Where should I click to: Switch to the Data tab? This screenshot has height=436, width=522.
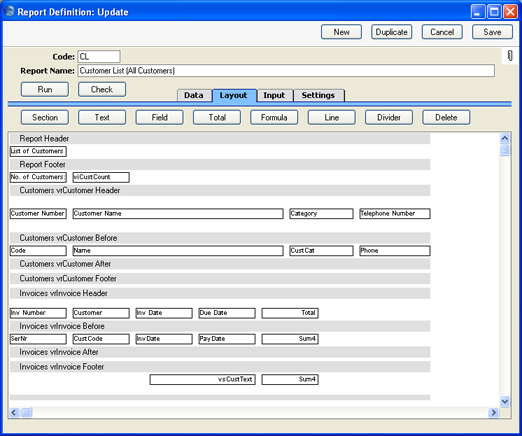pyautogui.click(x=194, y=95)
